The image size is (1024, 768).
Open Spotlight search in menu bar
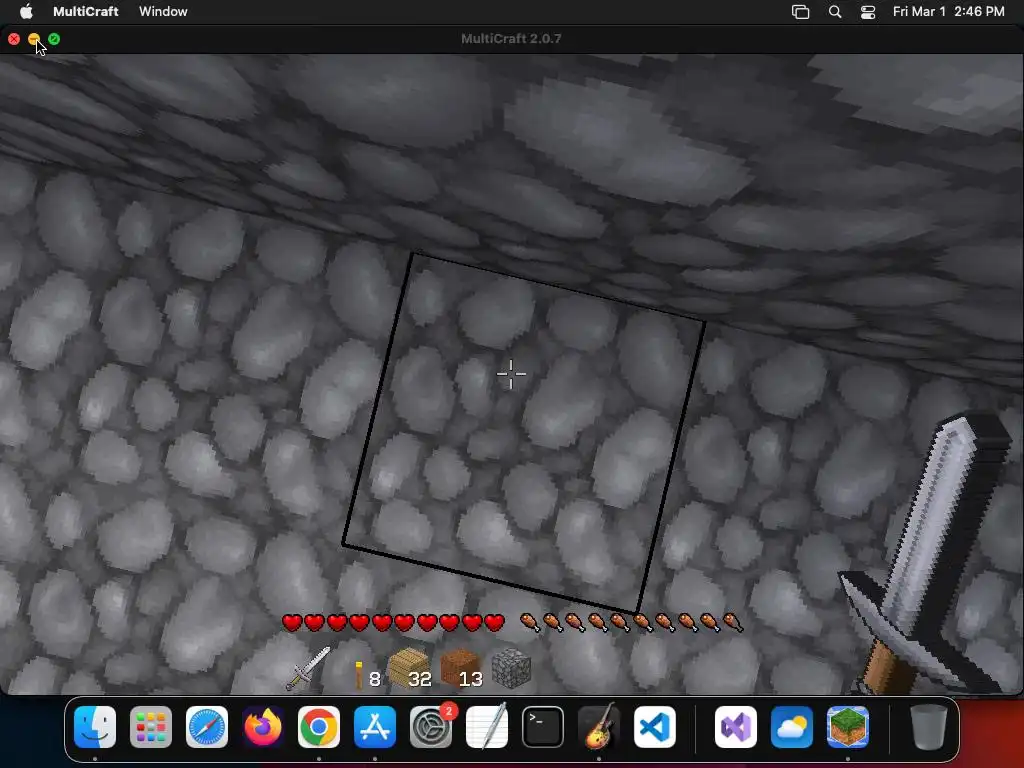(x=835, y=12)
